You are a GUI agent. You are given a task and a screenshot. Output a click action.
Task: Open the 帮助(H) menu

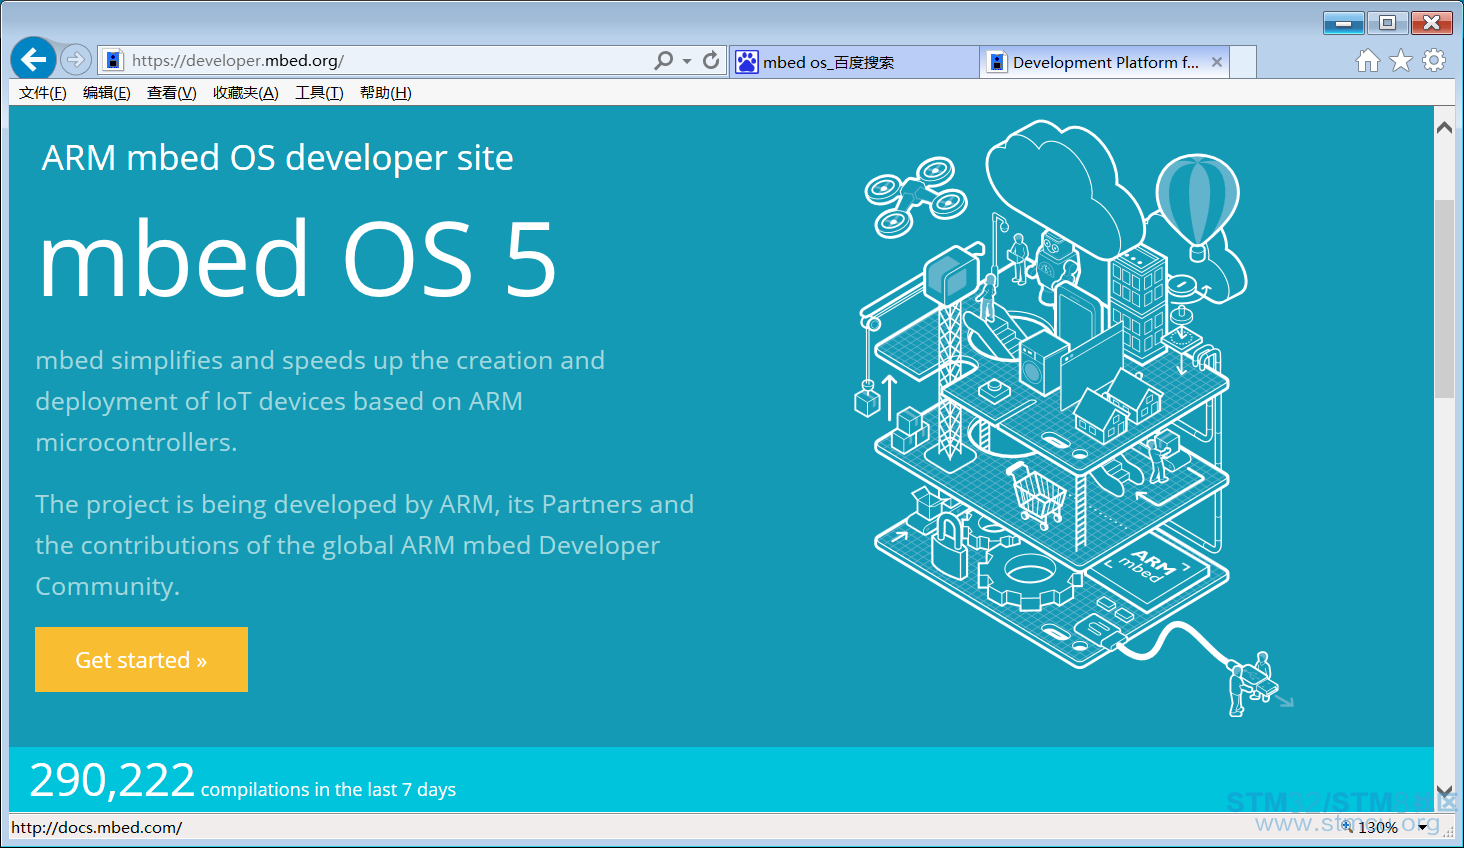coord(386,93)
